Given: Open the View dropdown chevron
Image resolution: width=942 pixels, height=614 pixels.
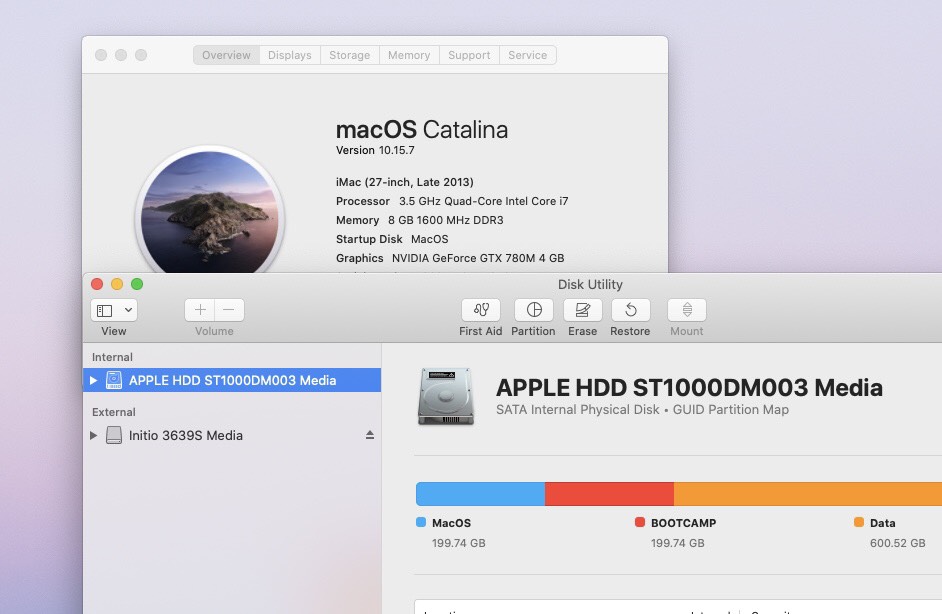Looking at the screenshot, I should click(x=129, y=310).
